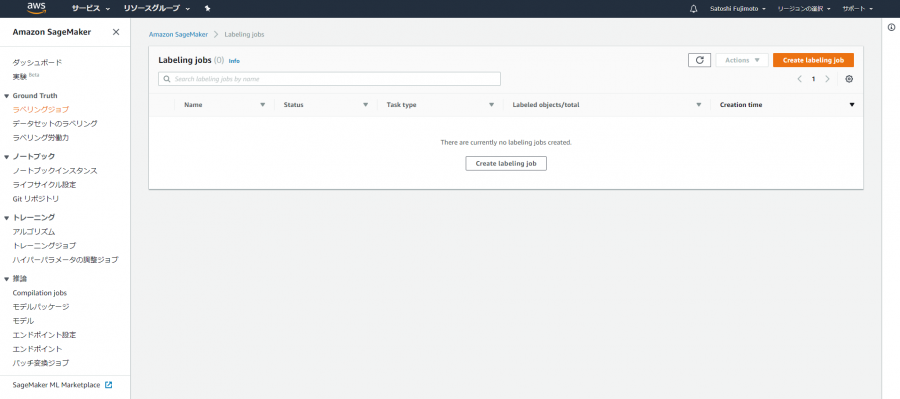Viewport: 900px width, 399px height.
Task: Go to previous page arrow
Action: 800,79
